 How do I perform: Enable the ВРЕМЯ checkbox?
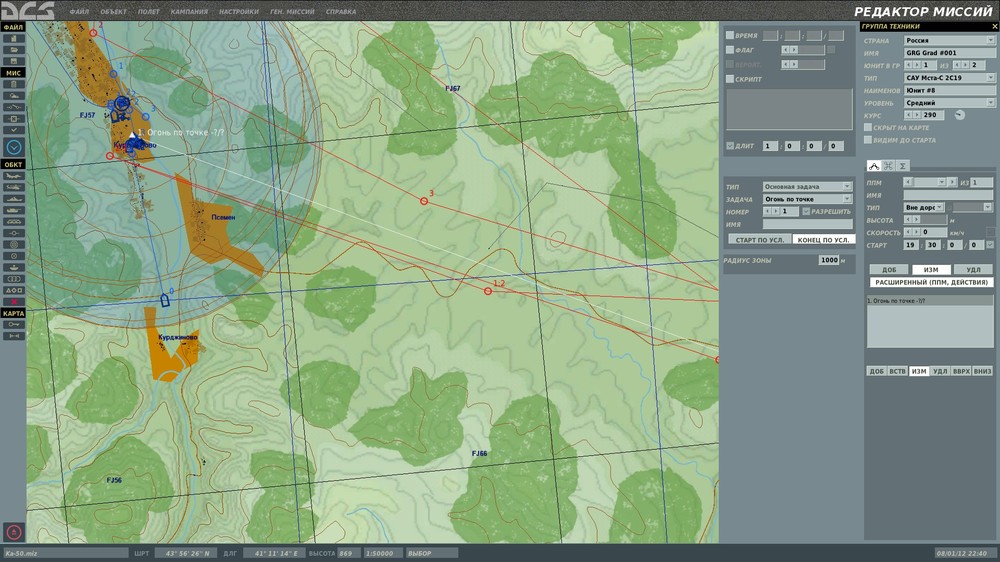[730, 36]
